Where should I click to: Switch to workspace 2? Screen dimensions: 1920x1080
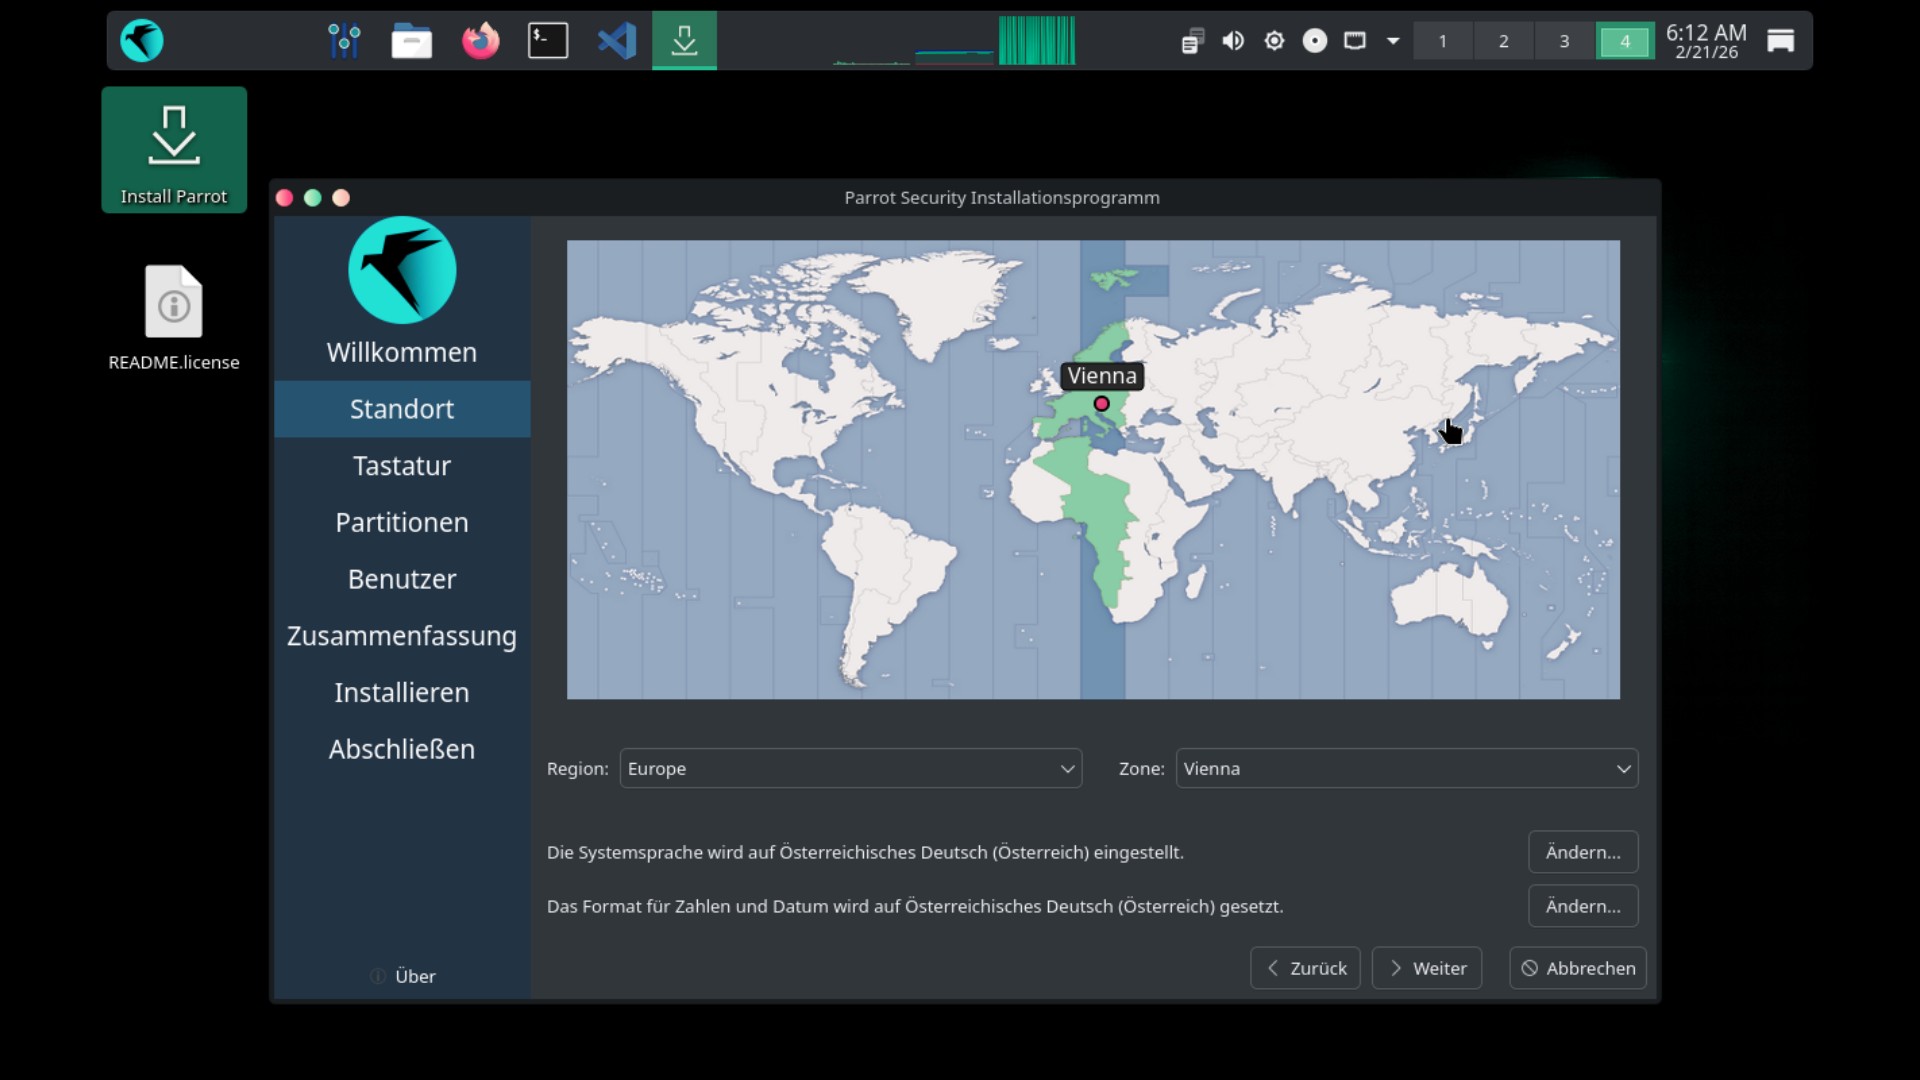pos(1503,41)
